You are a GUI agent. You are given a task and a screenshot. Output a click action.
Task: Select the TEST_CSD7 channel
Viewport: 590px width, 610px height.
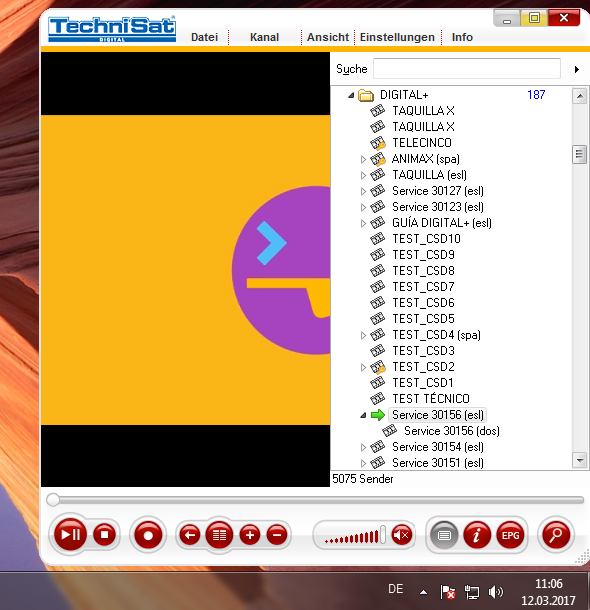click(x=424, y=287)
